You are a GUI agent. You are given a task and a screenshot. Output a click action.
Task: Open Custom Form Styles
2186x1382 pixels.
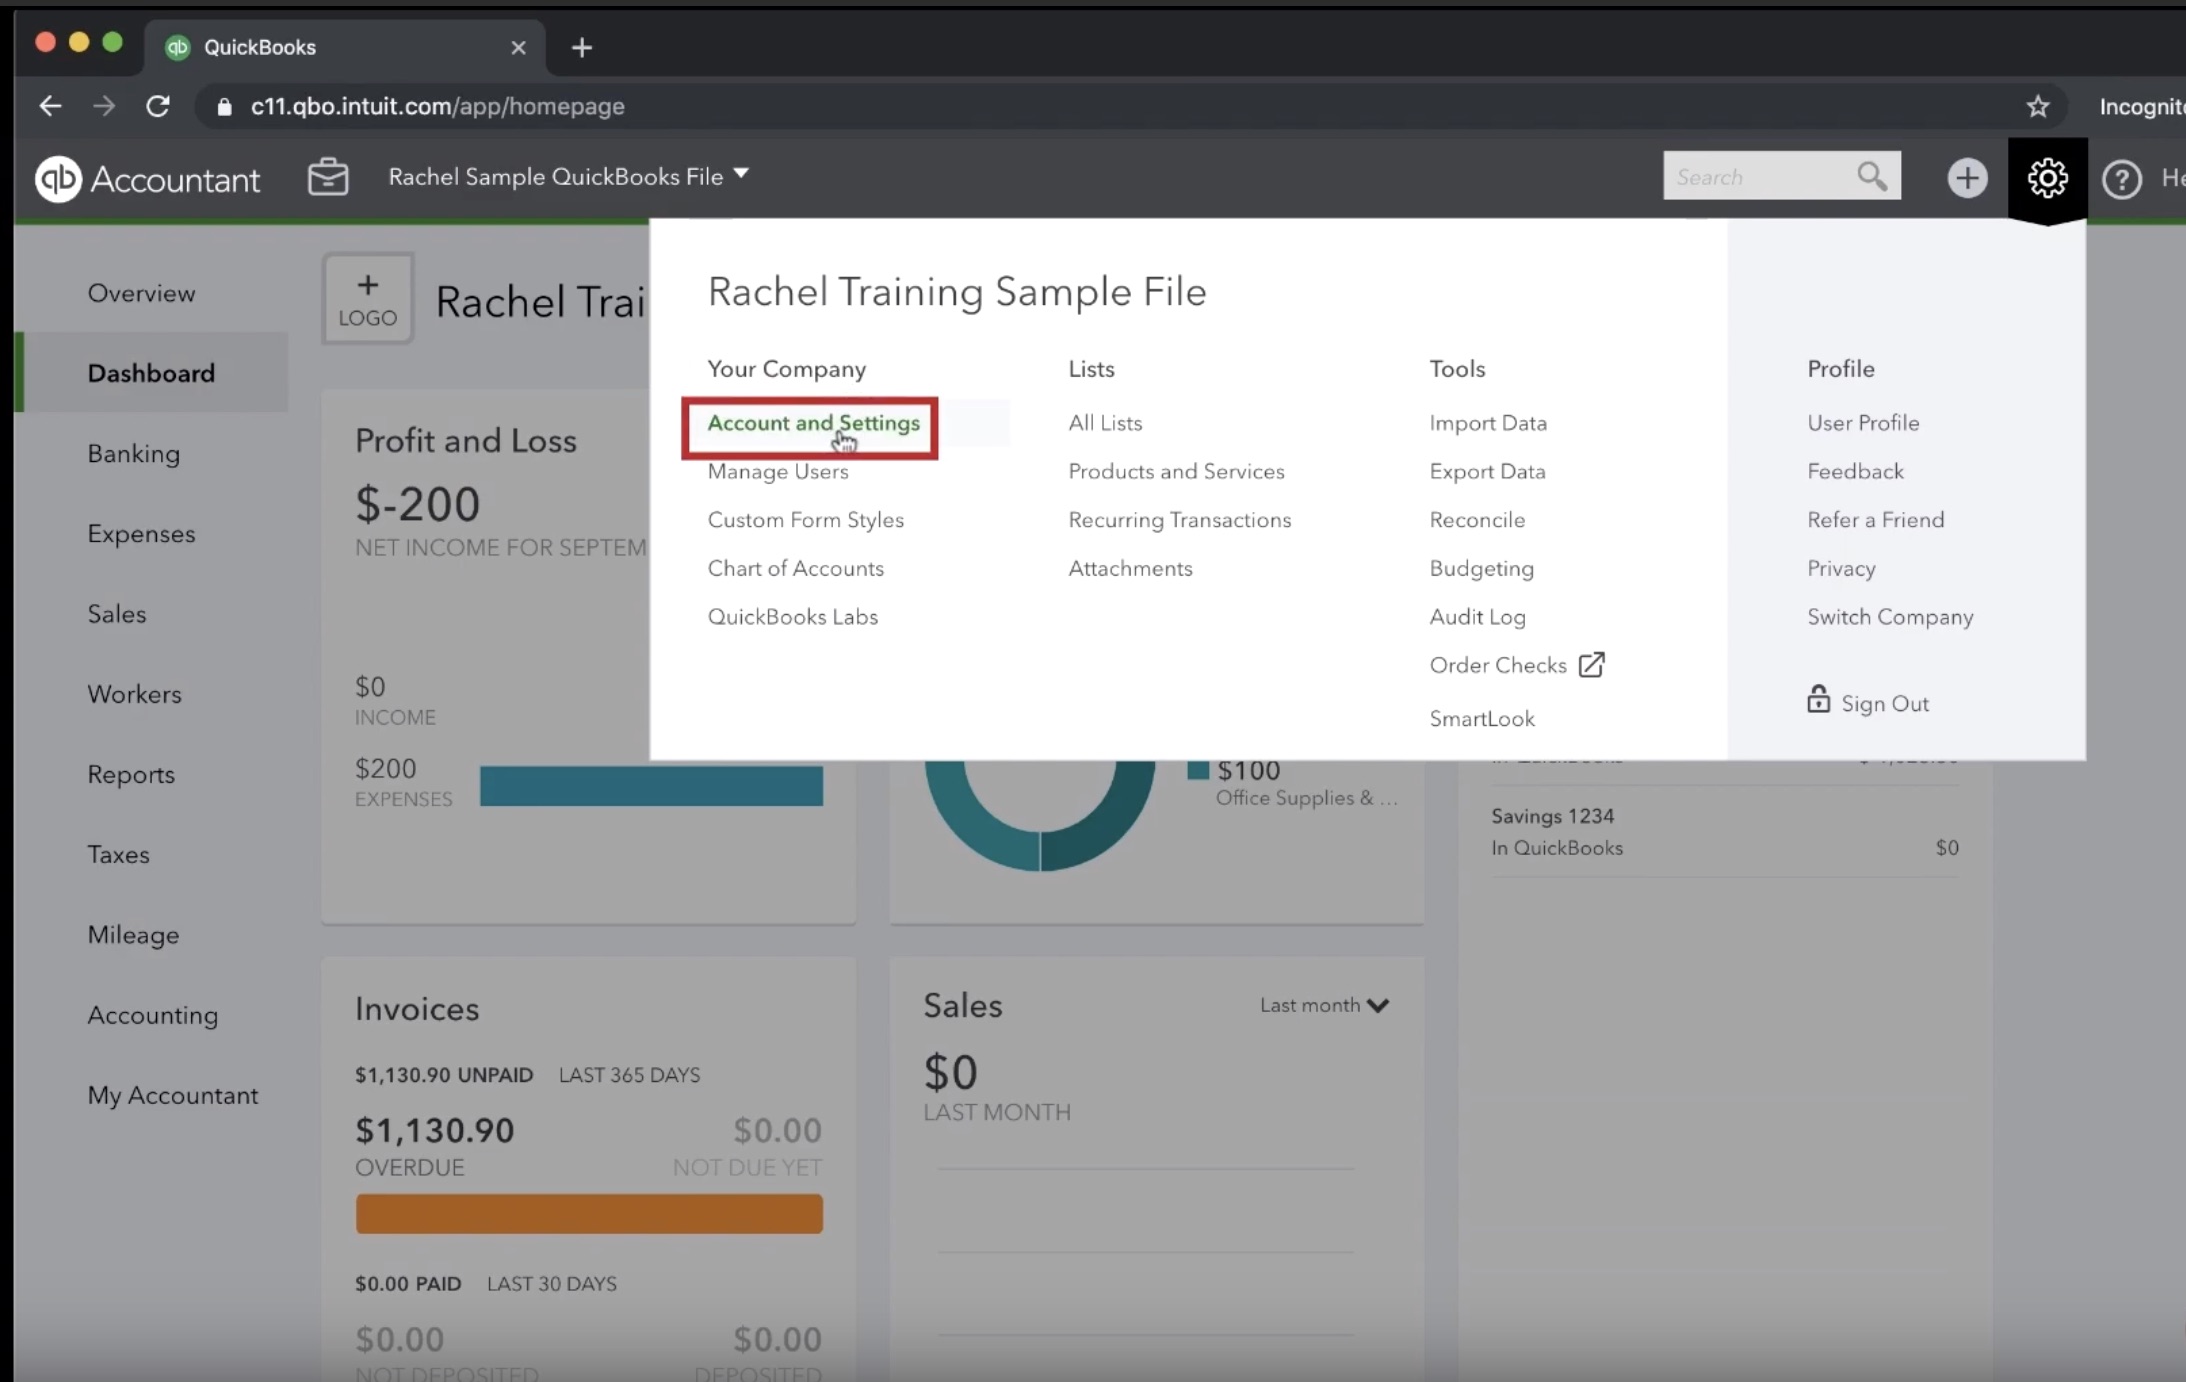[805, 520]
